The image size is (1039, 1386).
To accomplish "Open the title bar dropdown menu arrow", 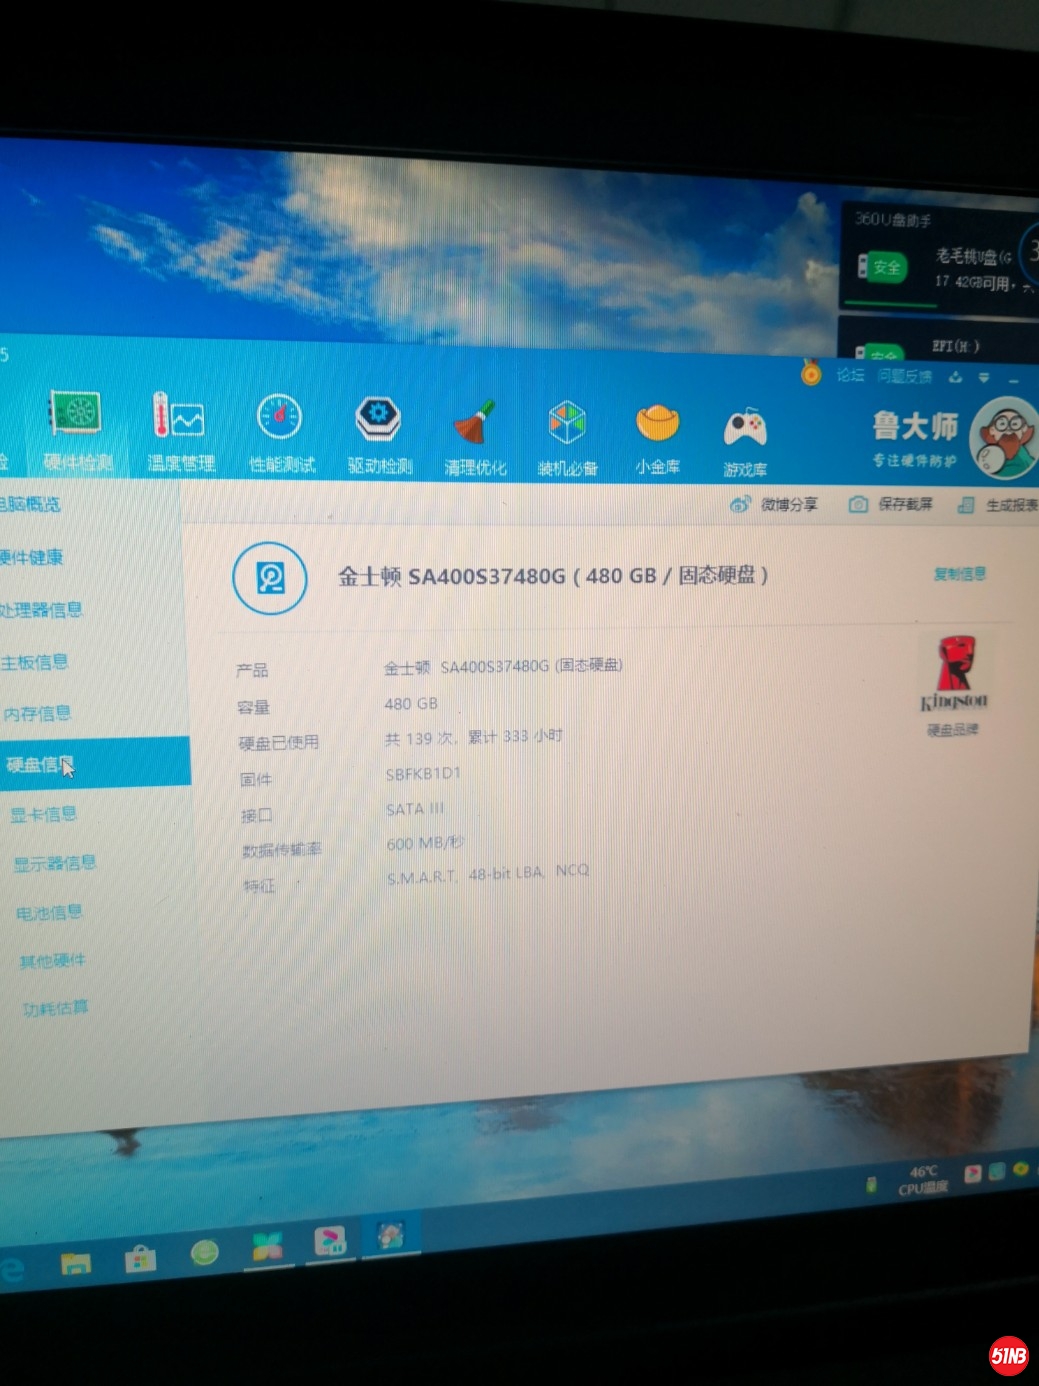I will 984,378.
